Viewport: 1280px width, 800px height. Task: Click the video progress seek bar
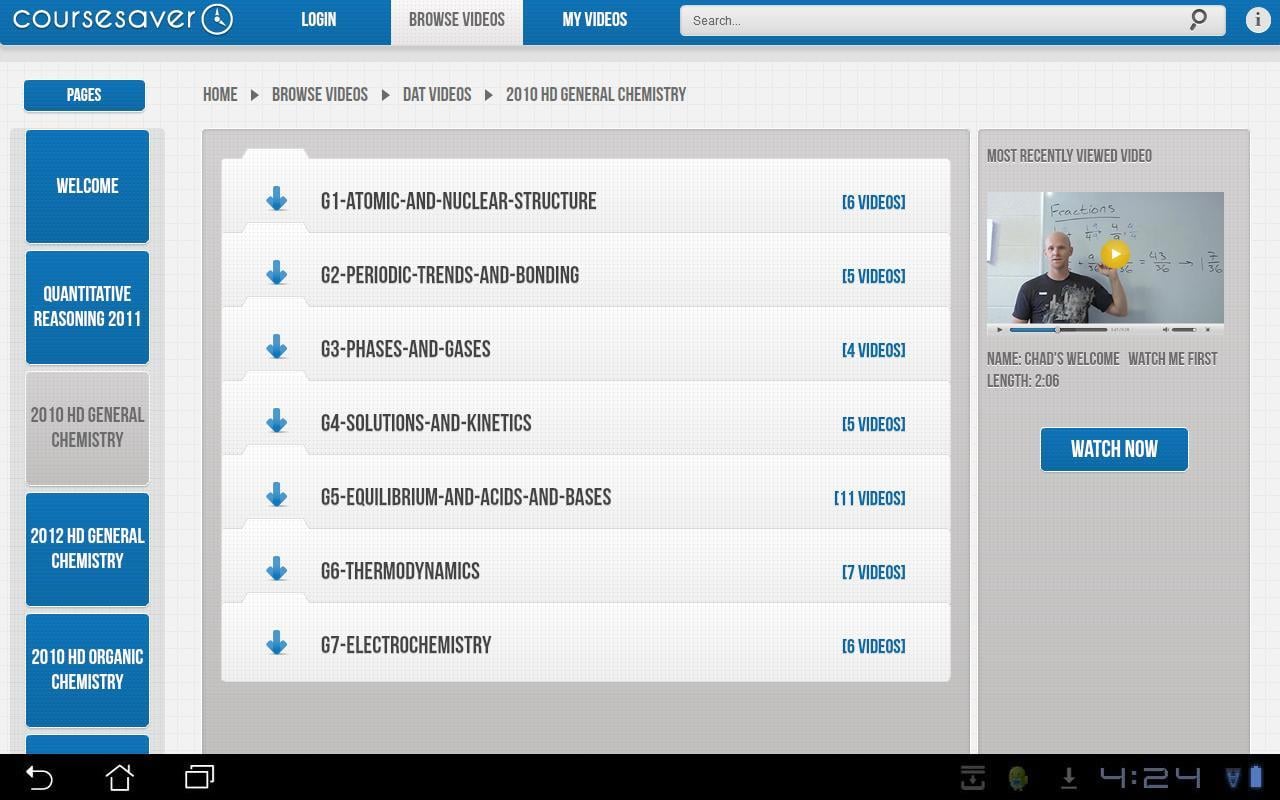pos(1058,329)
